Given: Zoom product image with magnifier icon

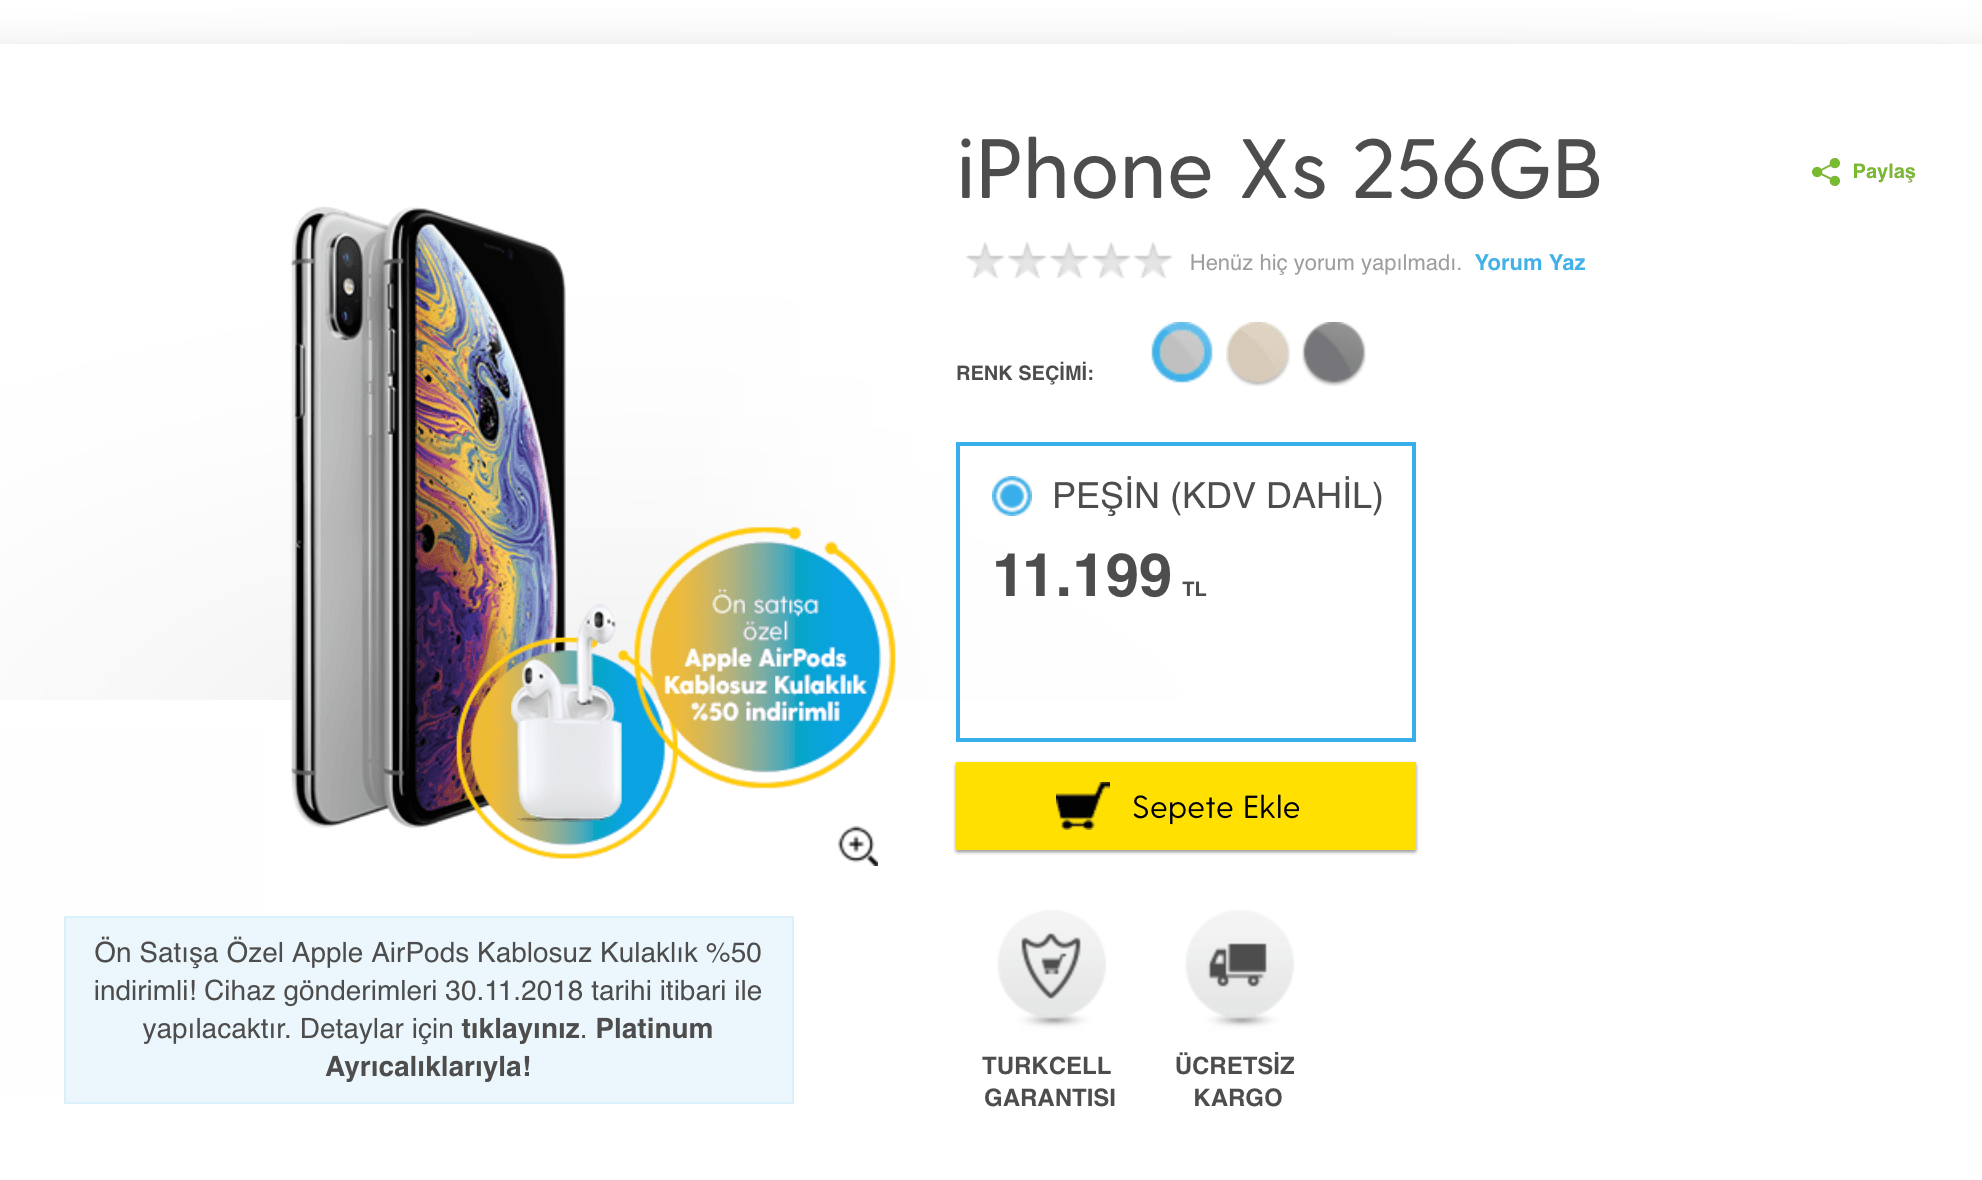Looking at the screenshot, I should click(858, 846).
